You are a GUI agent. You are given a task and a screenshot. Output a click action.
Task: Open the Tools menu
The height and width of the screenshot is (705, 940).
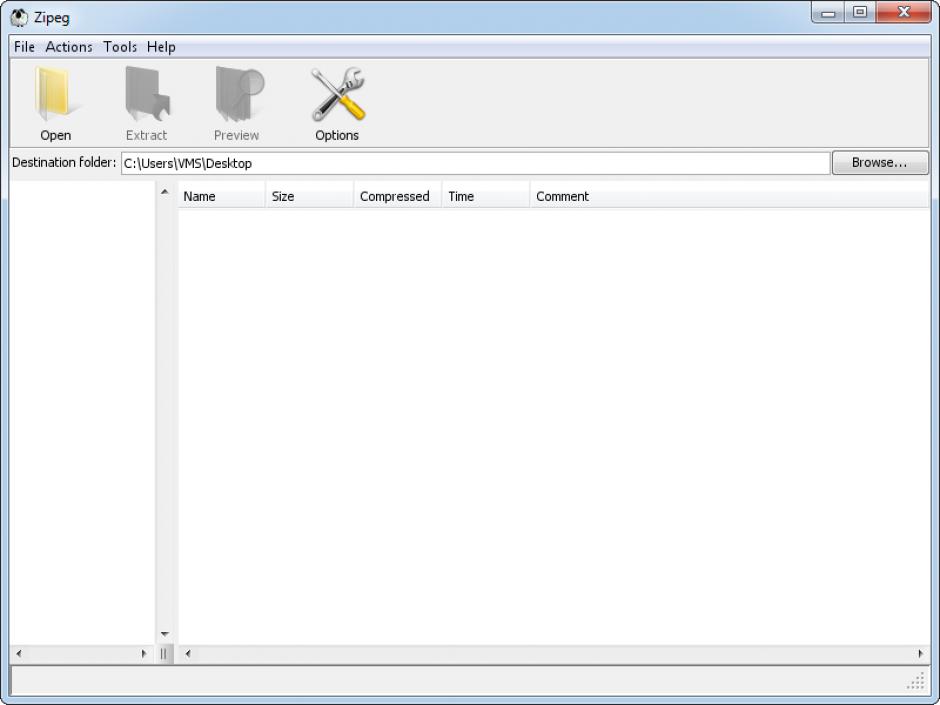120,47
